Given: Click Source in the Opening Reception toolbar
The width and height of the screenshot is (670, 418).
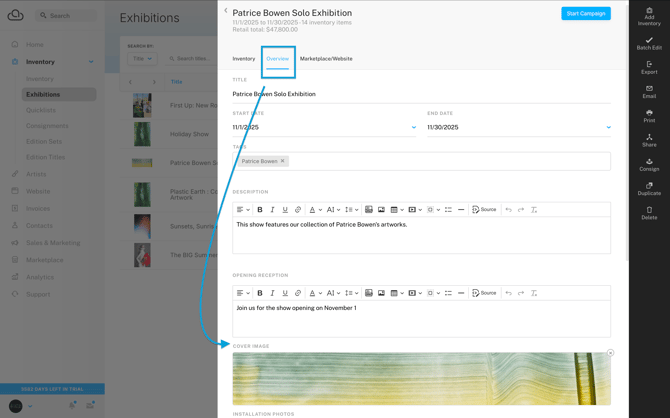Looking at the screenshot, I should [x=484, y=293].
